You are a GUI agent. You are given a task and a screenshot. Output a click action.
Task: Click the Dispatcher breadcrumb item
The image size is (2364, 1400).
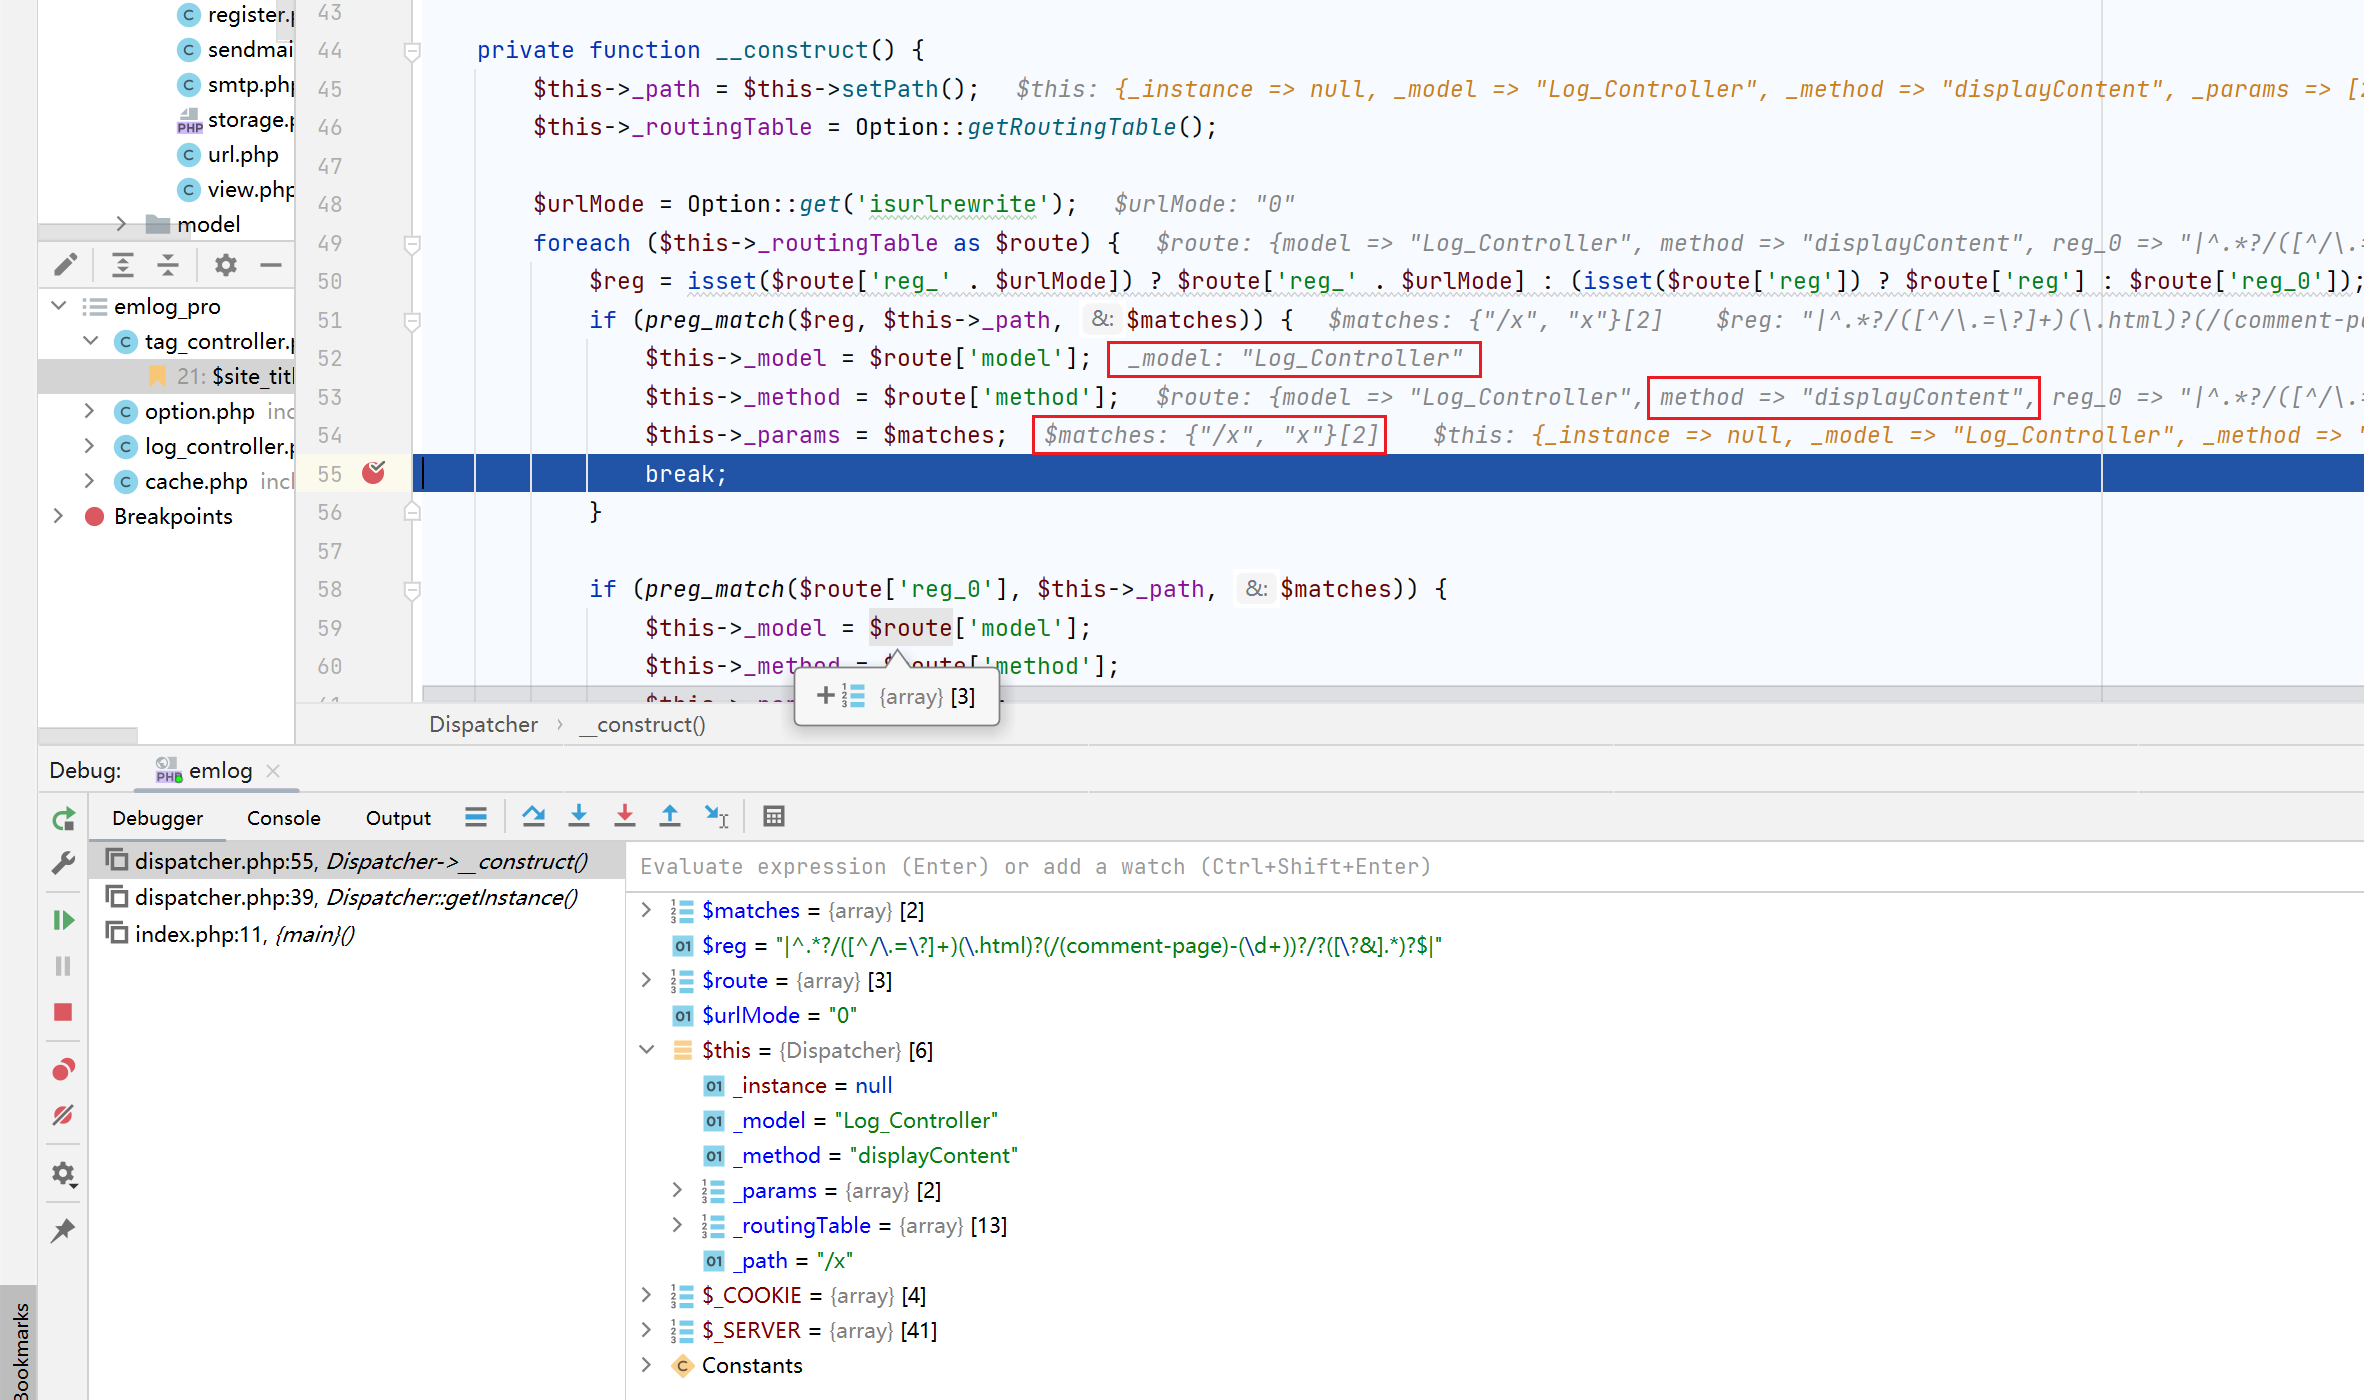483,724
